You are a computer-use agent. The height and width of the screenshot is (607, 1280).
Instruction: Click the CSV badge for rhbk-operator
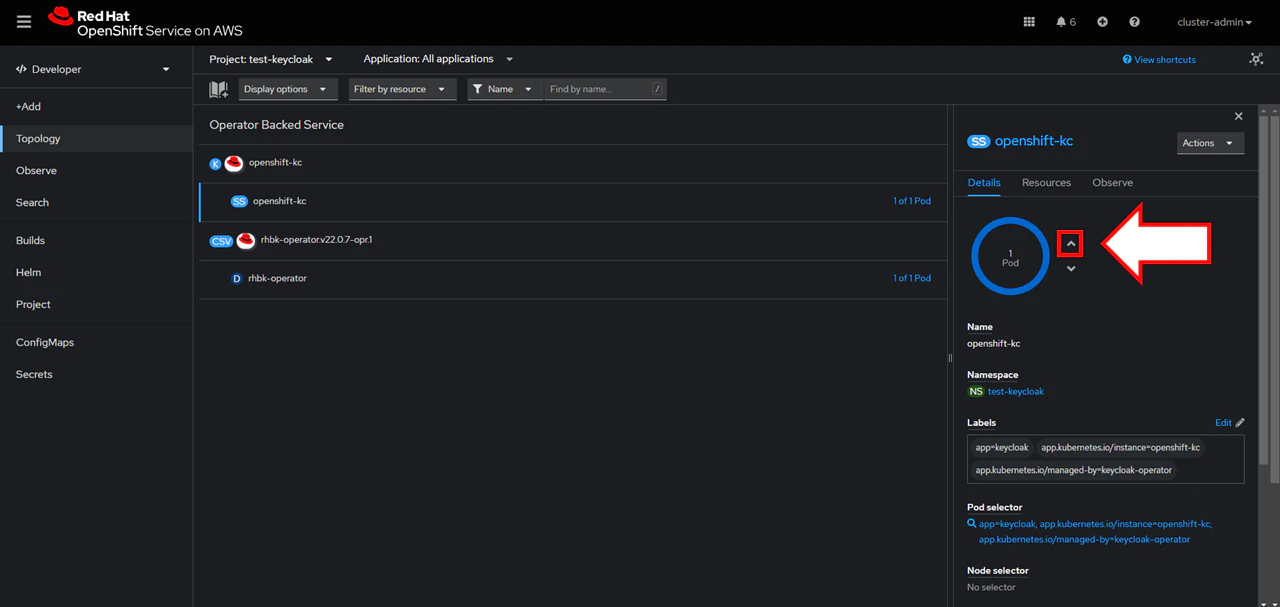(221, 241)
